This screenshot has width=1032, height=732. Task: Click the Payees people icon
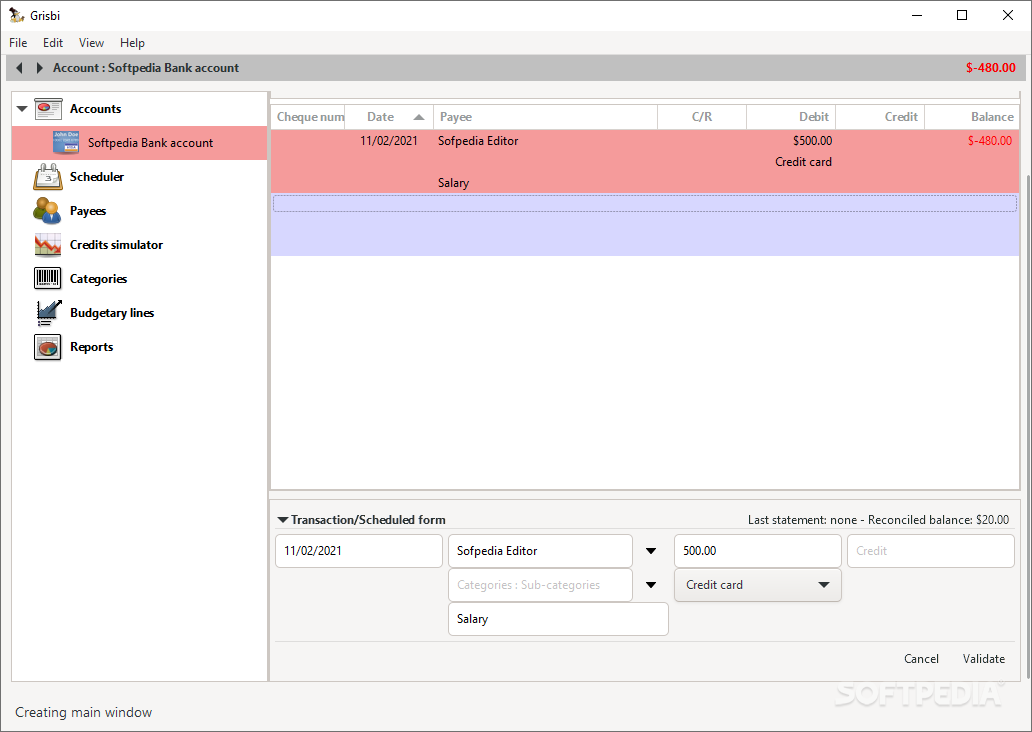point(47,211)
